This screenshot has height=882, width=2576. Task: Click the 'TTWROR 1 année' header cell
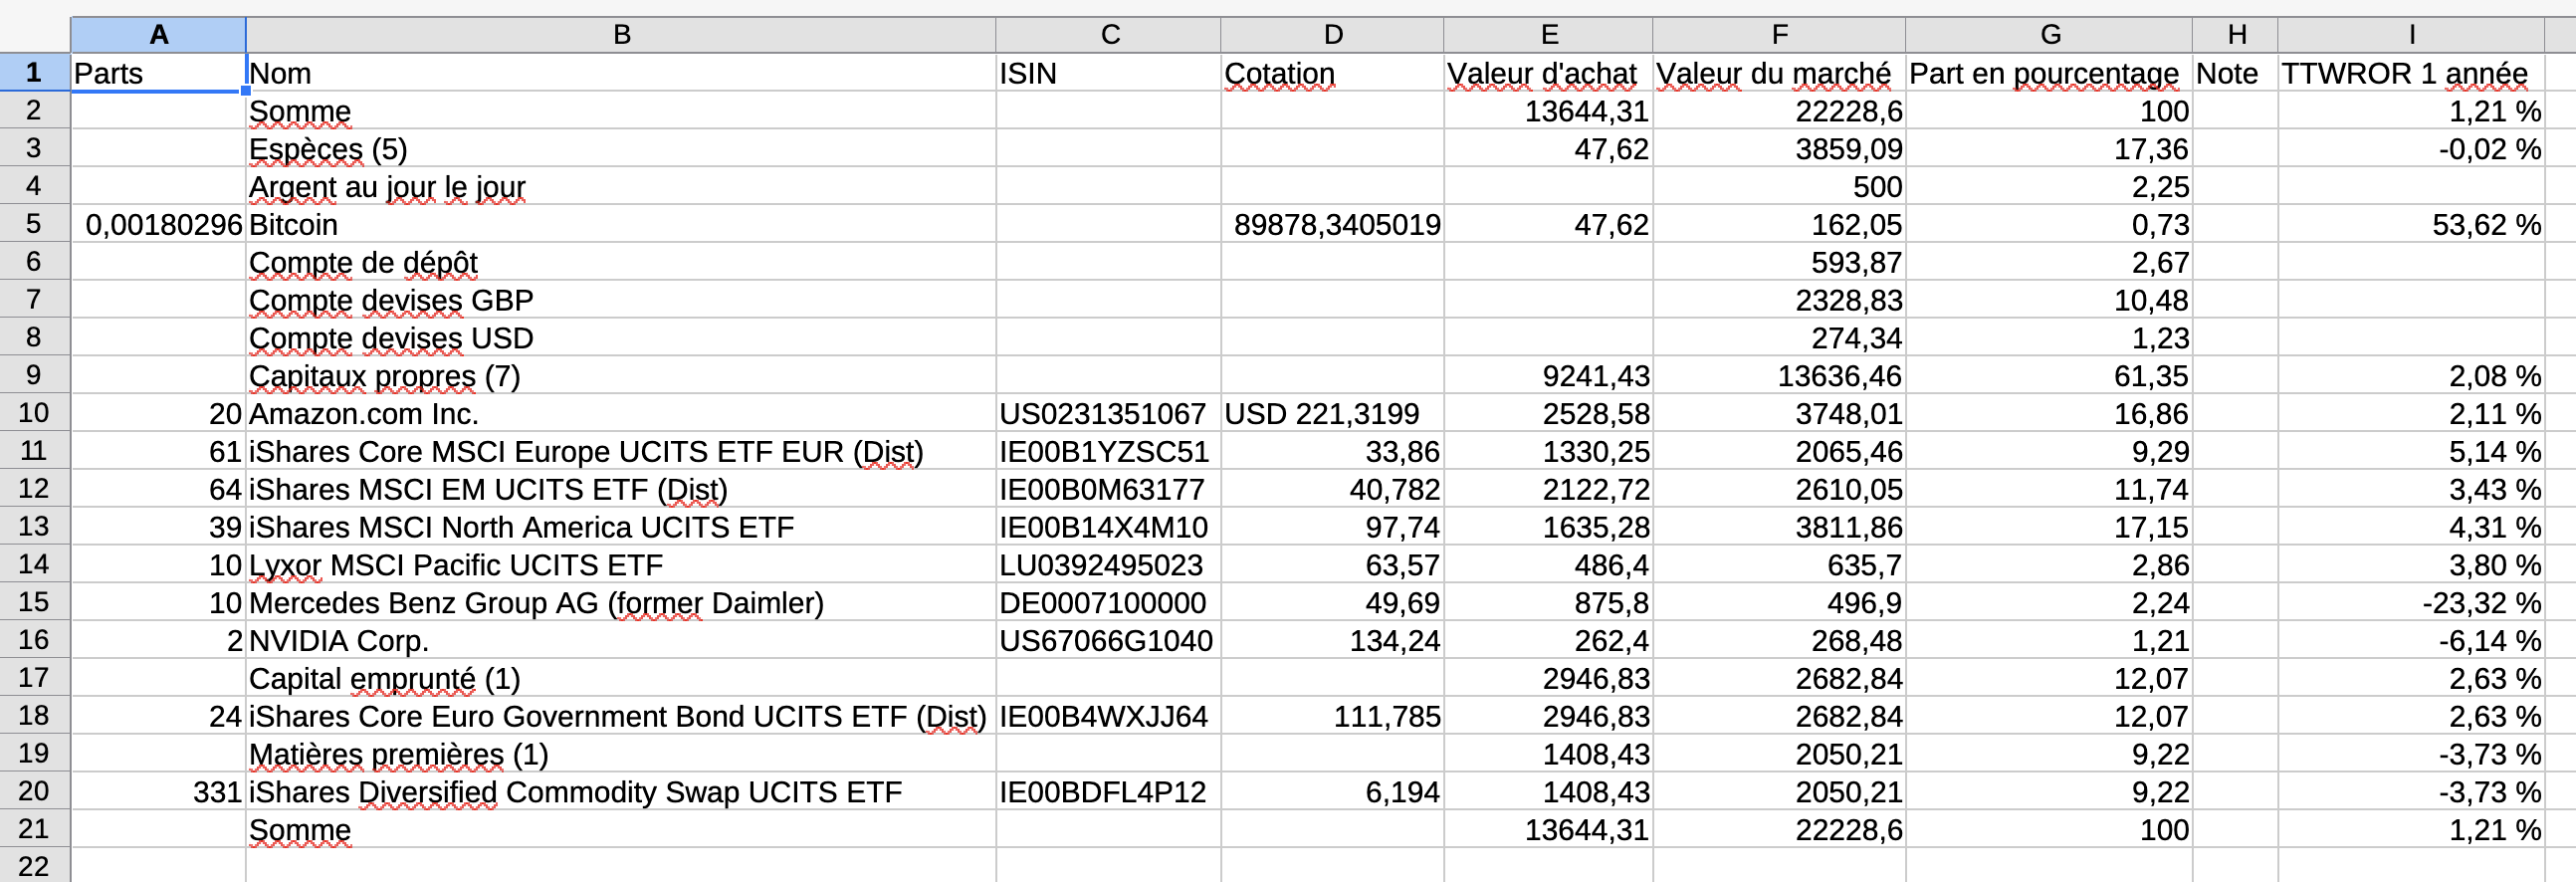tap(2412, 73)
